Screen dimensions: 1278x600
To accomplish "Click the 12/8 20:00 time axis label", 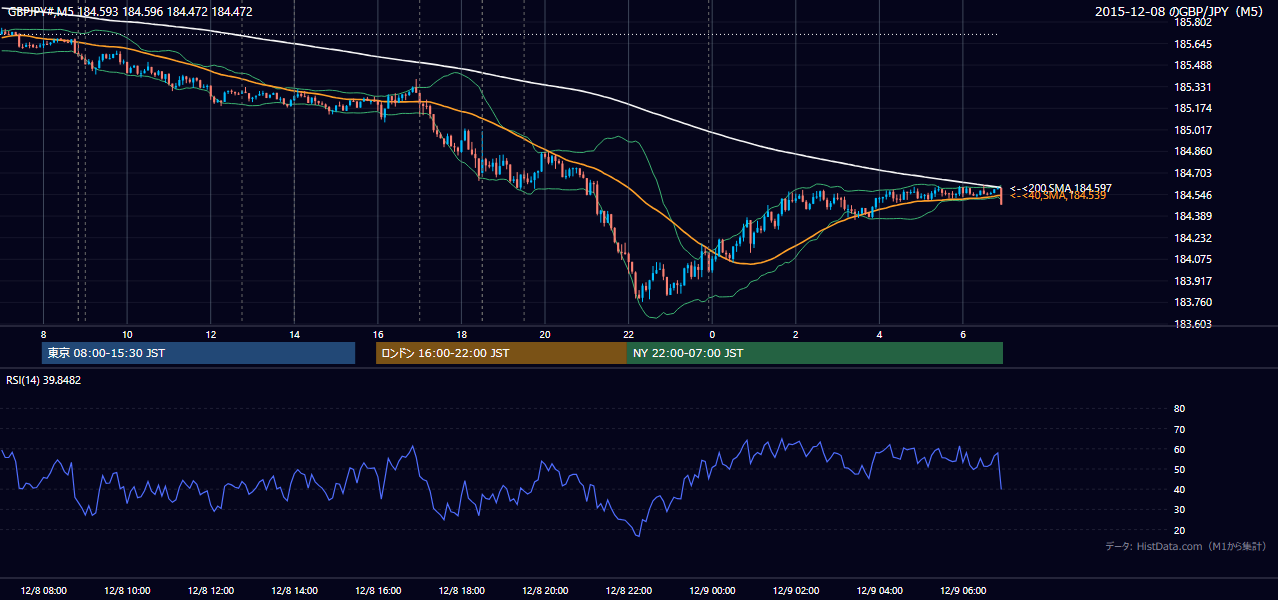I will tap(545, 590).
